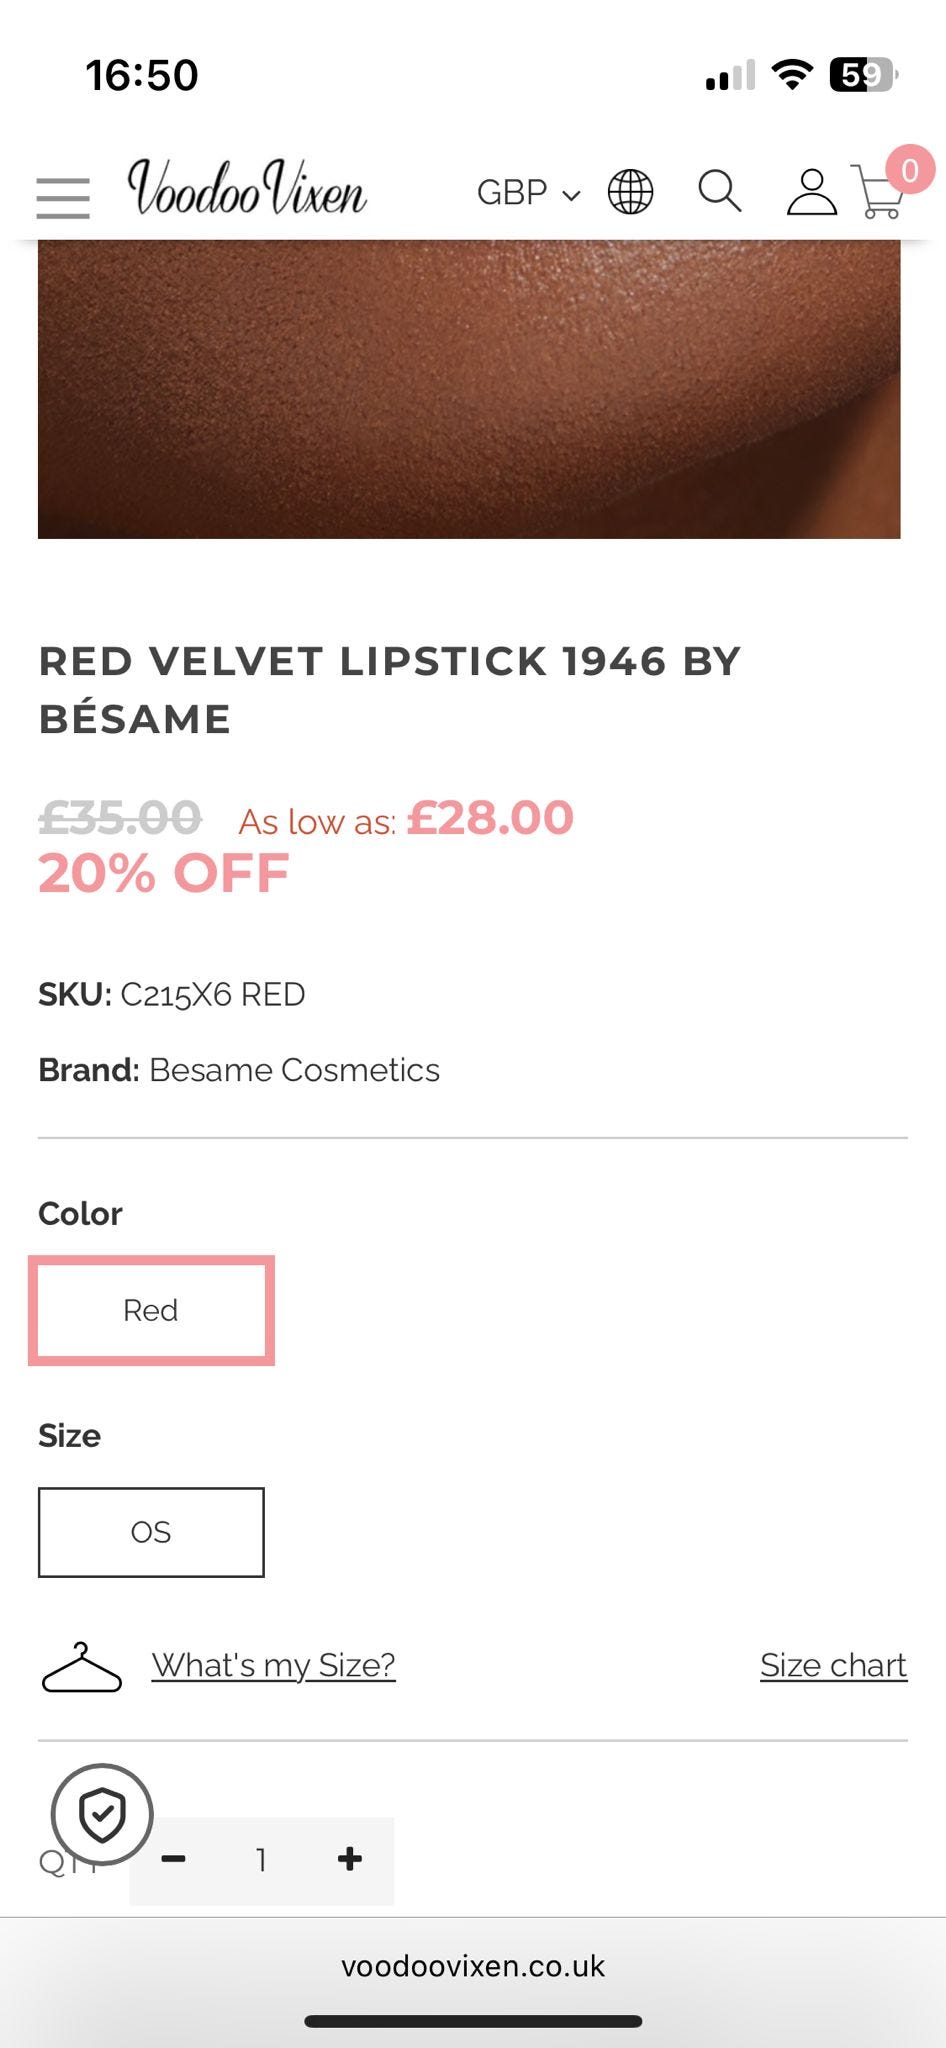
Task: Tap the lipstick product image
Action: coord(469,389)
